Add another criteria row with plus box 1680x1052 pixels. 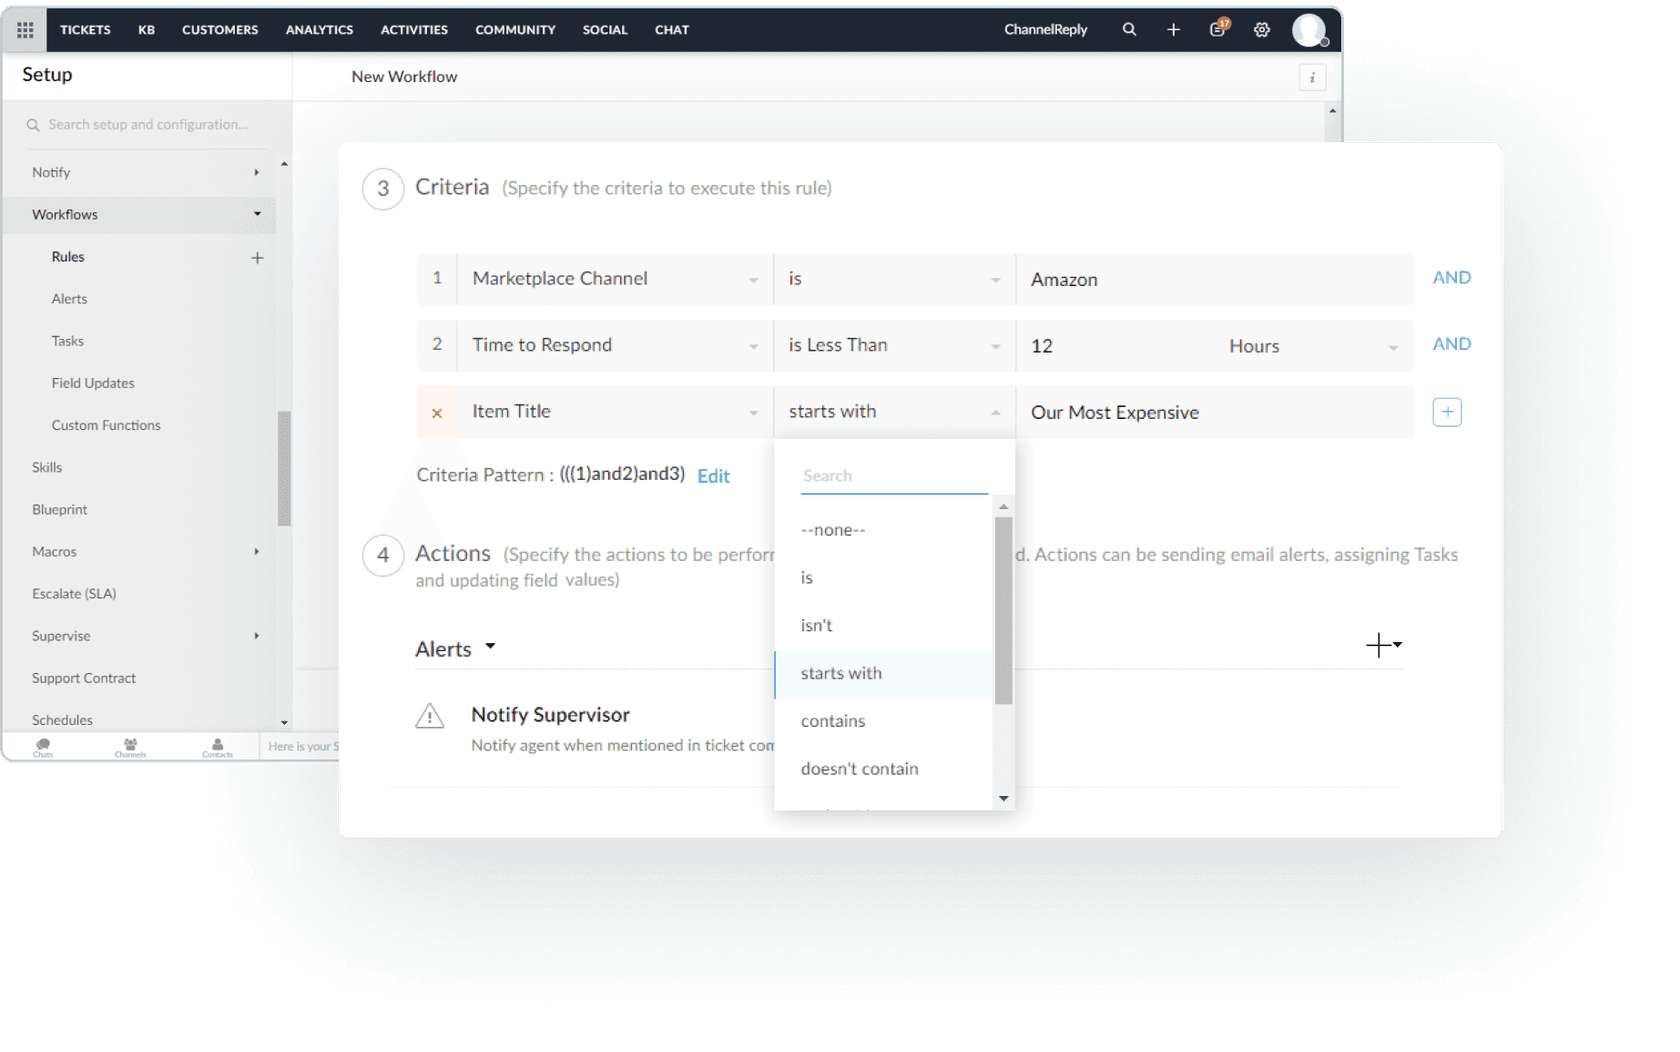click(1446, 412)
